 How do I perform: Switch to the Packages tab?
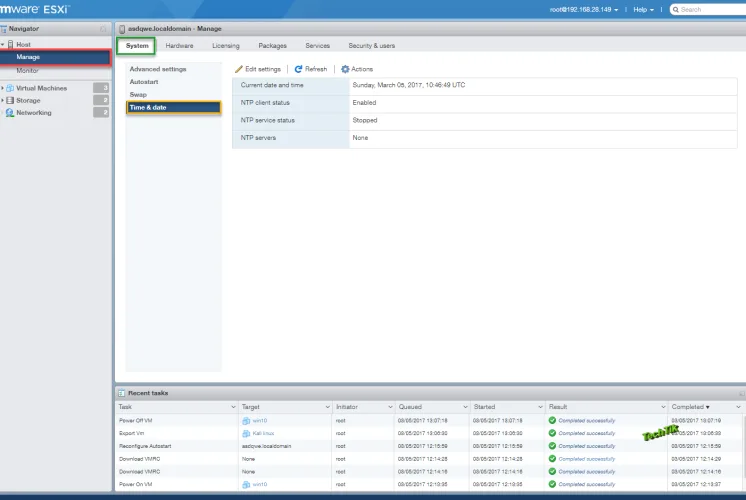[272, 46]
